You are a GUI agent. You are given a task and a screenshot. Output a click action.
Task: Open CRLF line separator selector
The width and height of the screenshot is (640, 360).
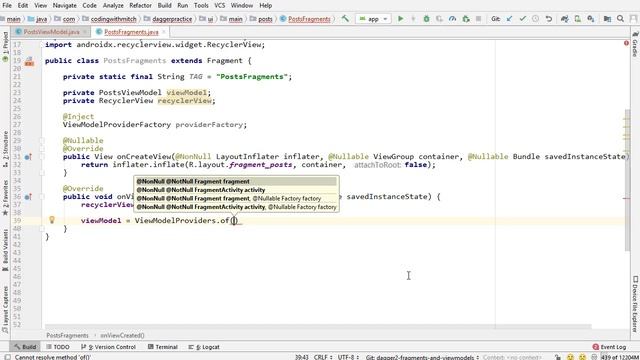322,357
